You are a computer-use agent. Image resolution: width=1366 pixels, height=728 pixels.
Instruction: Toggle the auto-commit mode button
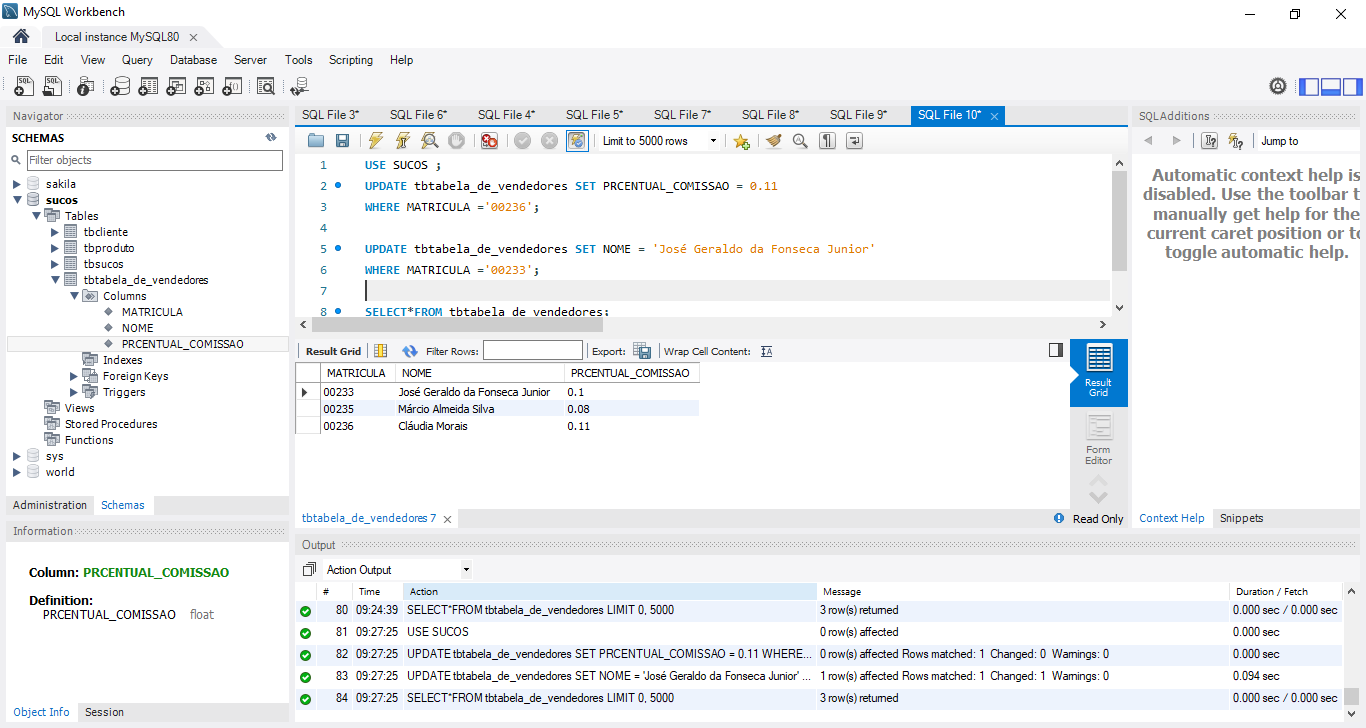coord(577,141)
